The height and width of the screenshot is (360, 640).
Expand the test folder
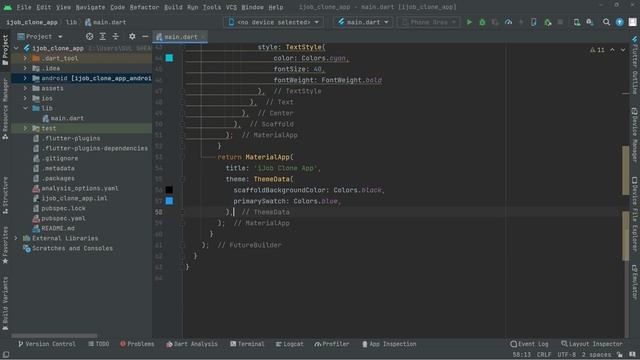25,128
